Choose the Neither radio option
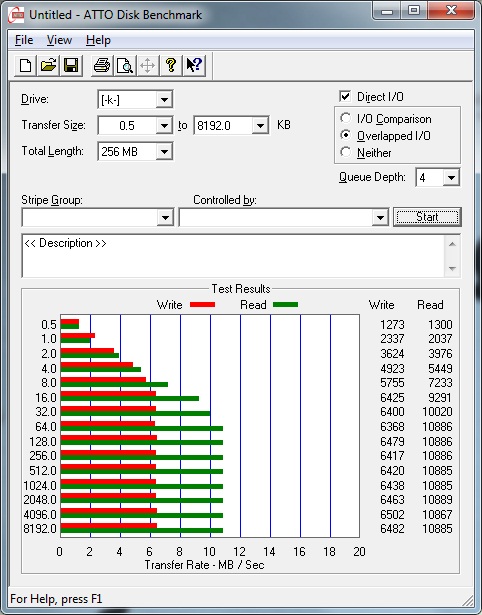482x615 pixels. tap(346, 152)
